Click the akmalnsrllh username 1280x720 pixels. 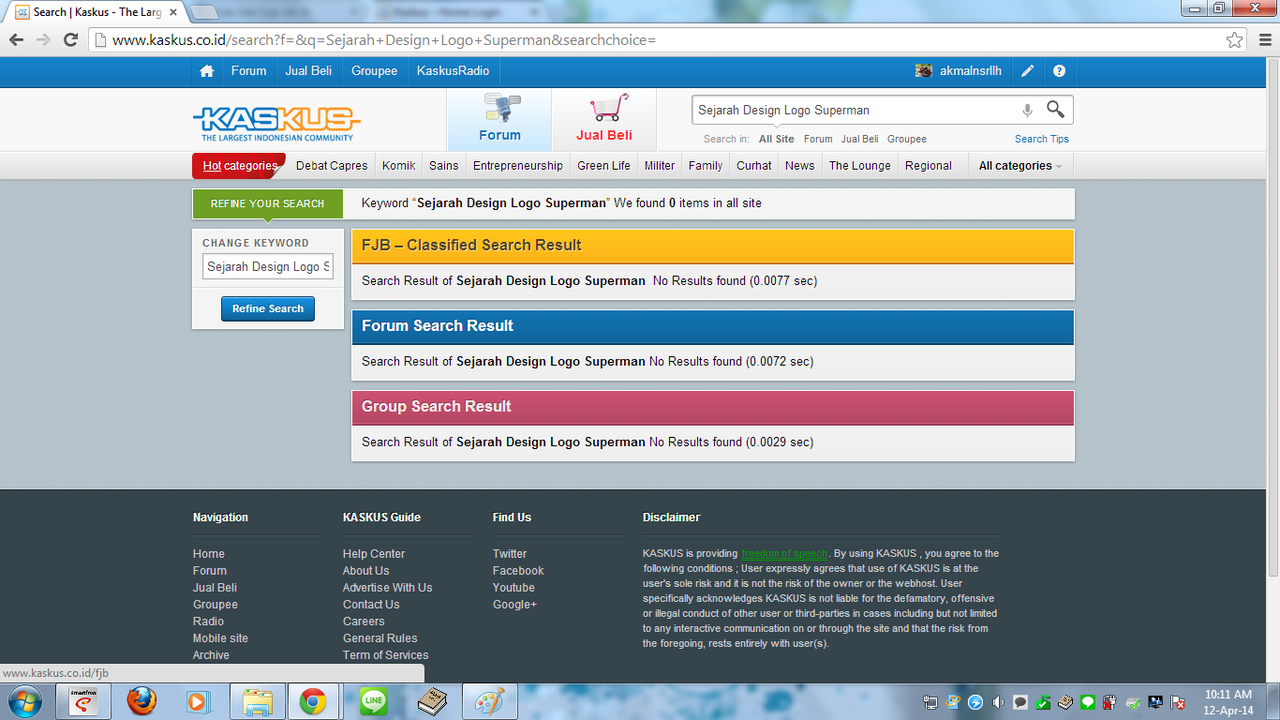[x=971, y=71]
